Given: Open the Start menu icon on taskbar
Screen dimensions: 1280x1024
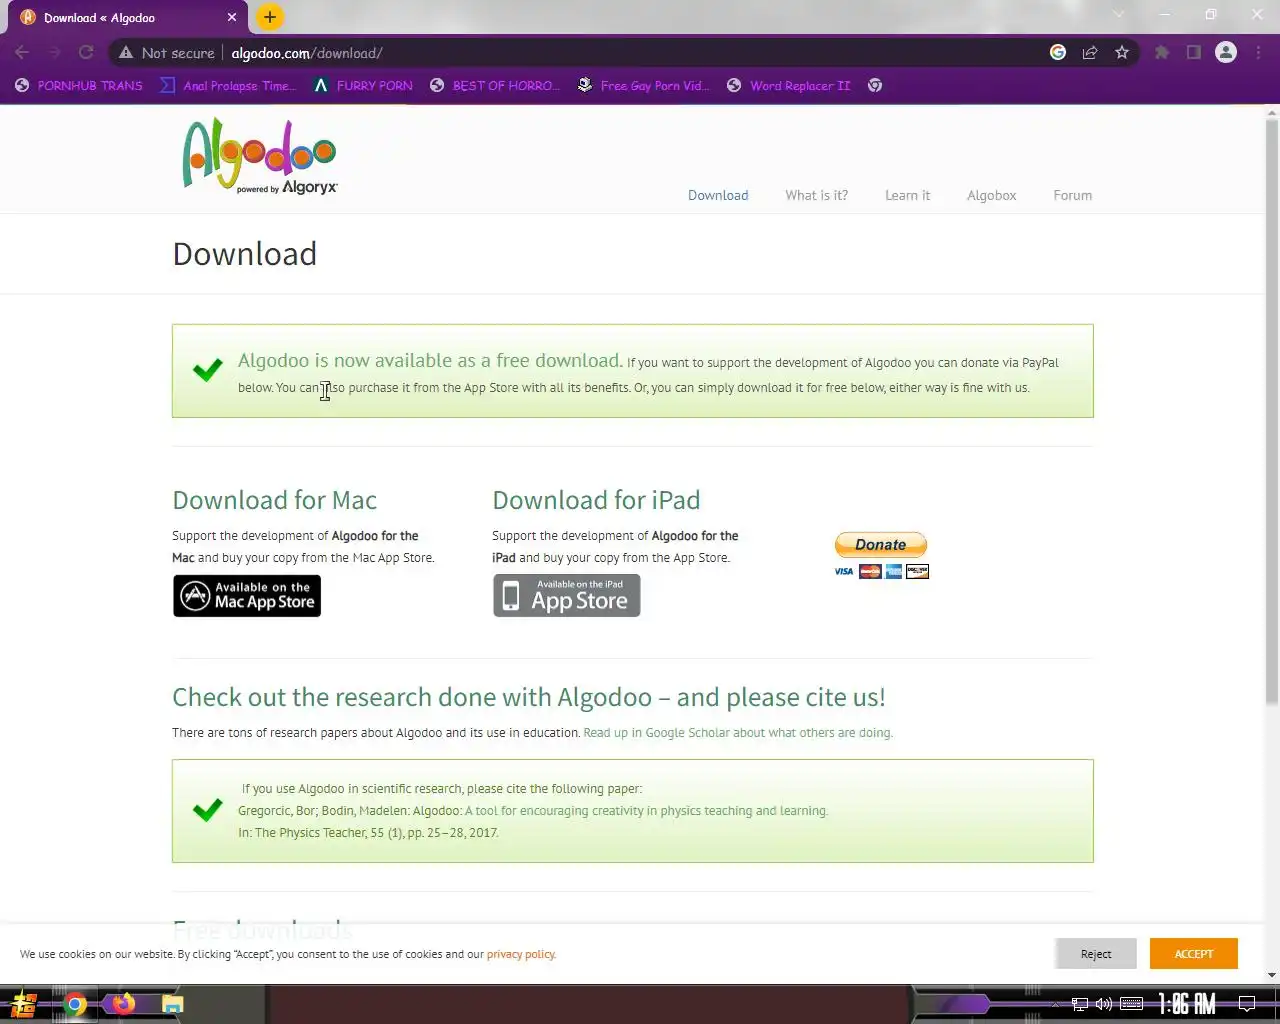Looking at the screenshot, I should (x=24, y=1004).
